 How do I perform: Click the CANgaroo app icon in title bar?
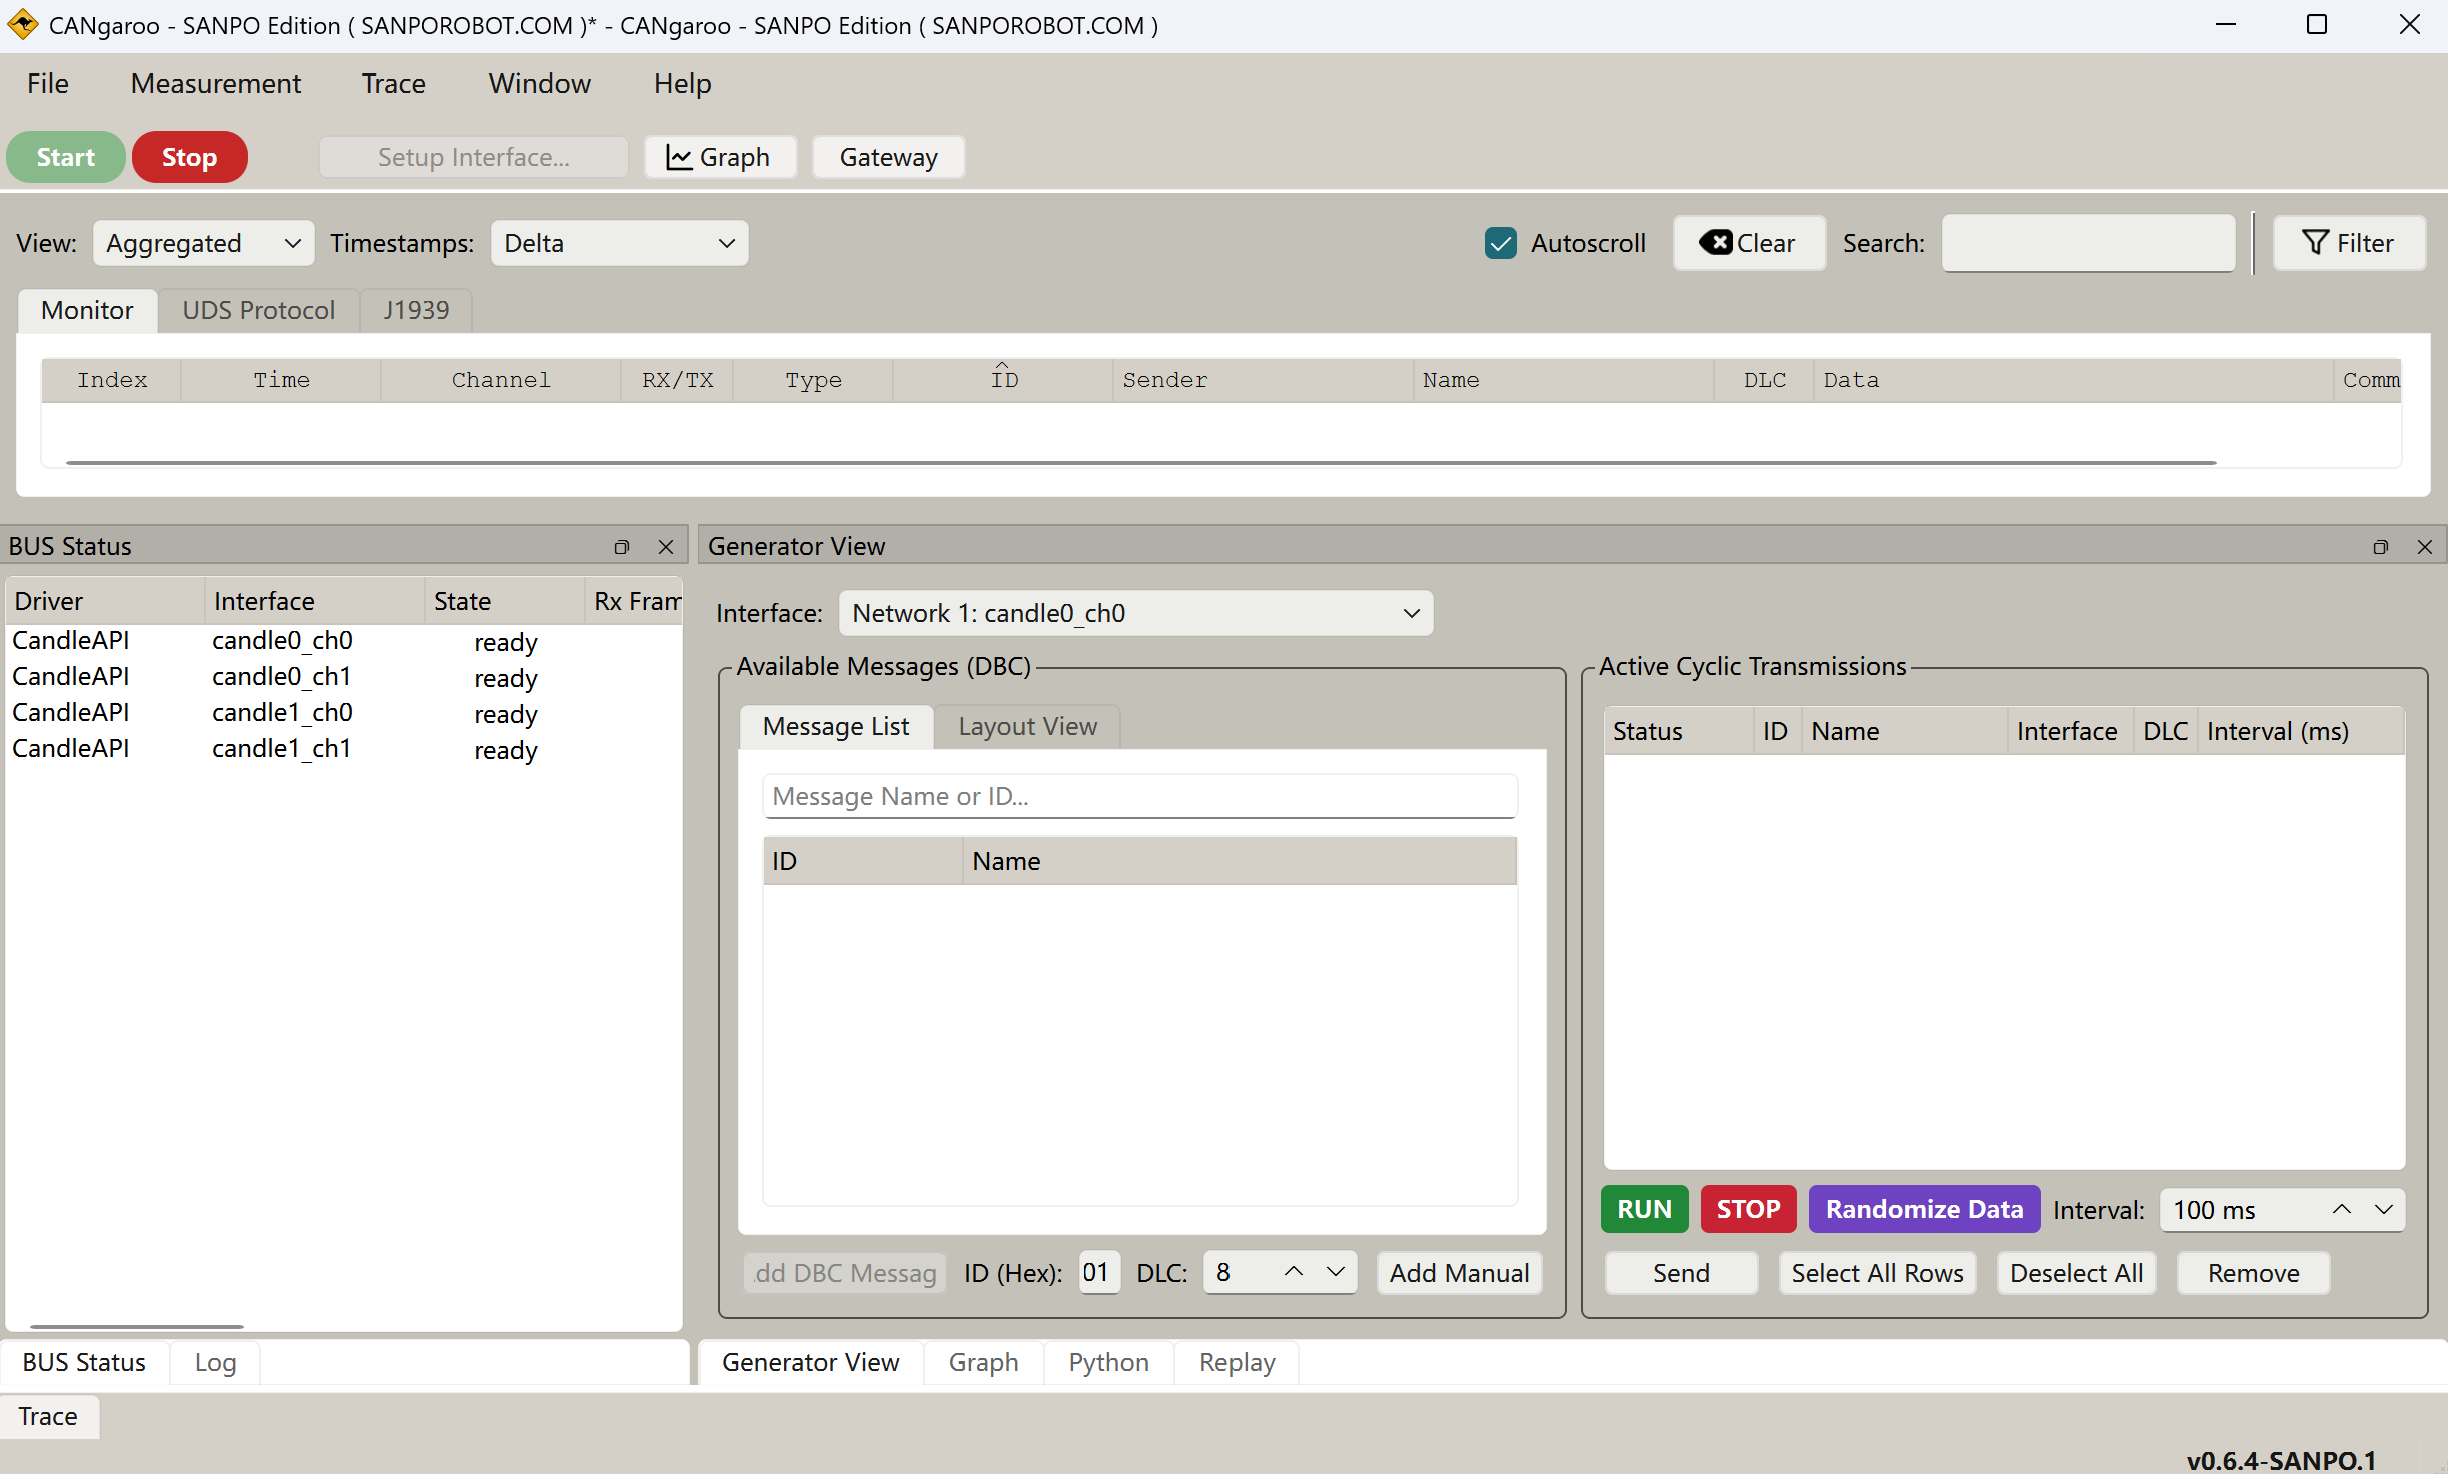[22, 25]
